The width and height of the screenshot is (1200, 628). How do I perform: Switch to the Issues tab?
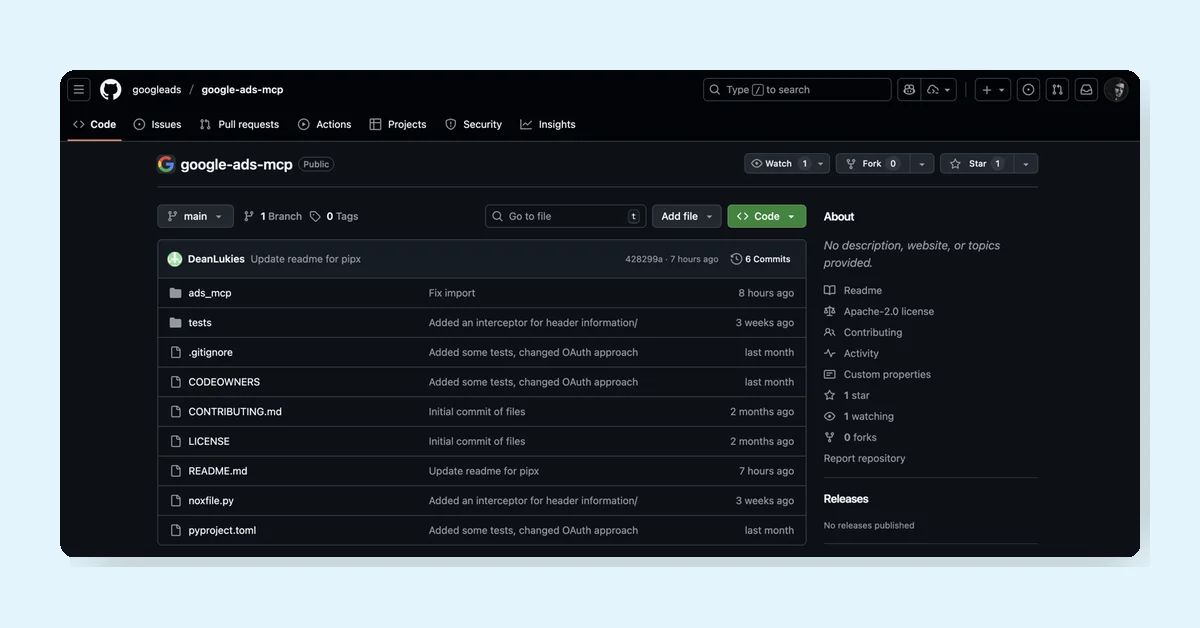pos(157,125)
